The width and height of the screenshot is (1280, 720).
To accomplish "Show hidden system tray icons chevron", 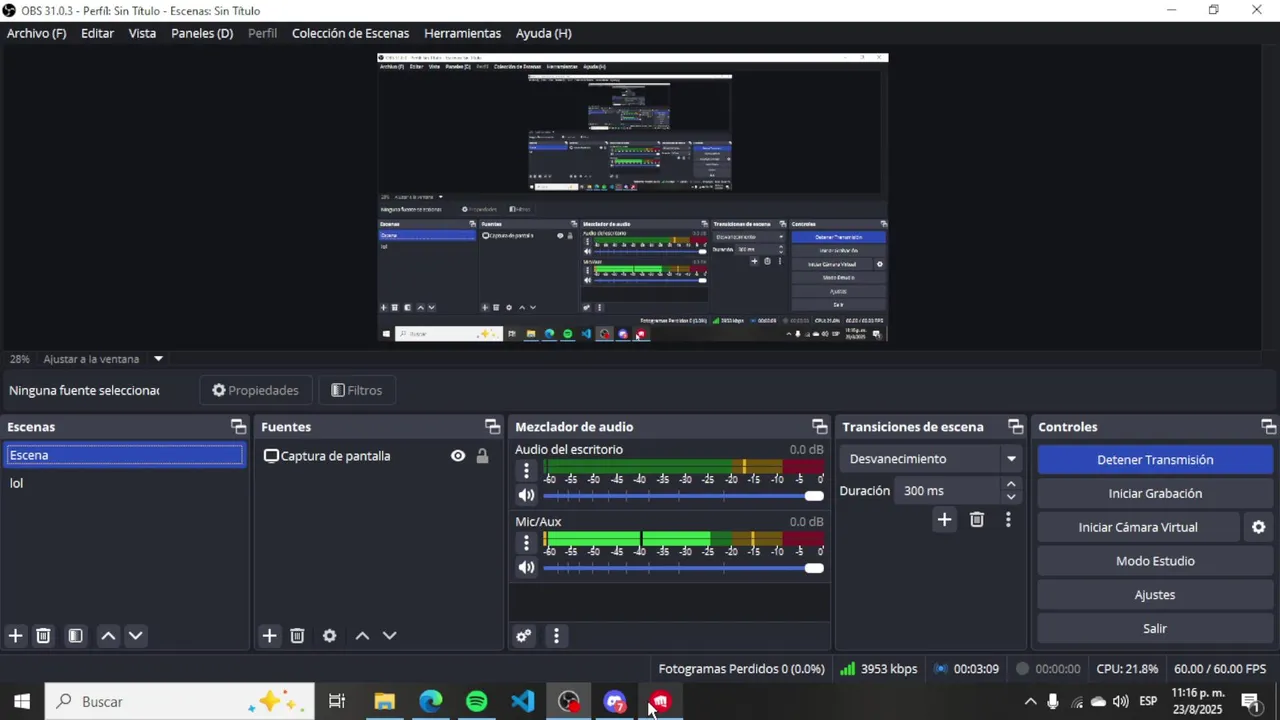I will (1030, 702).
